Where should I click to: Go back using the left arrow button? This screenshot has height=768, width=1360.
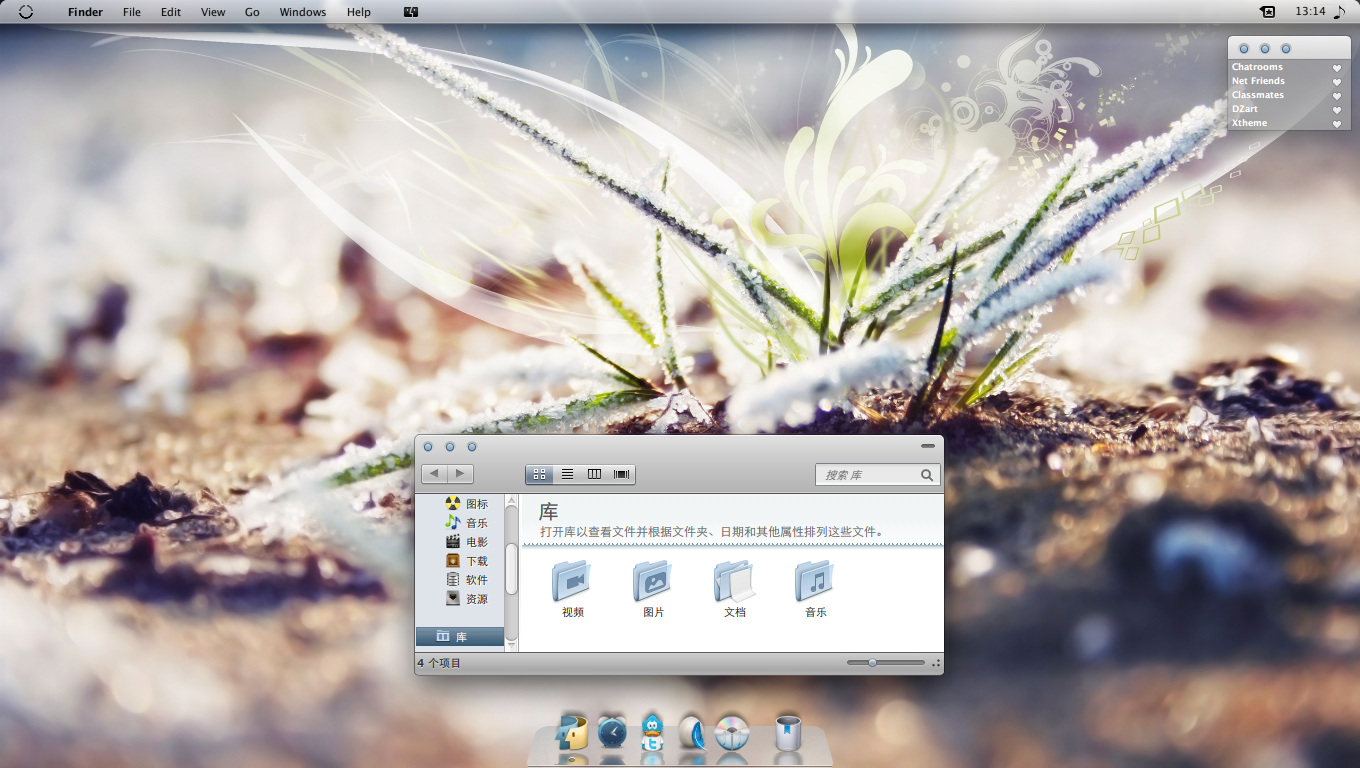(435, 474)
